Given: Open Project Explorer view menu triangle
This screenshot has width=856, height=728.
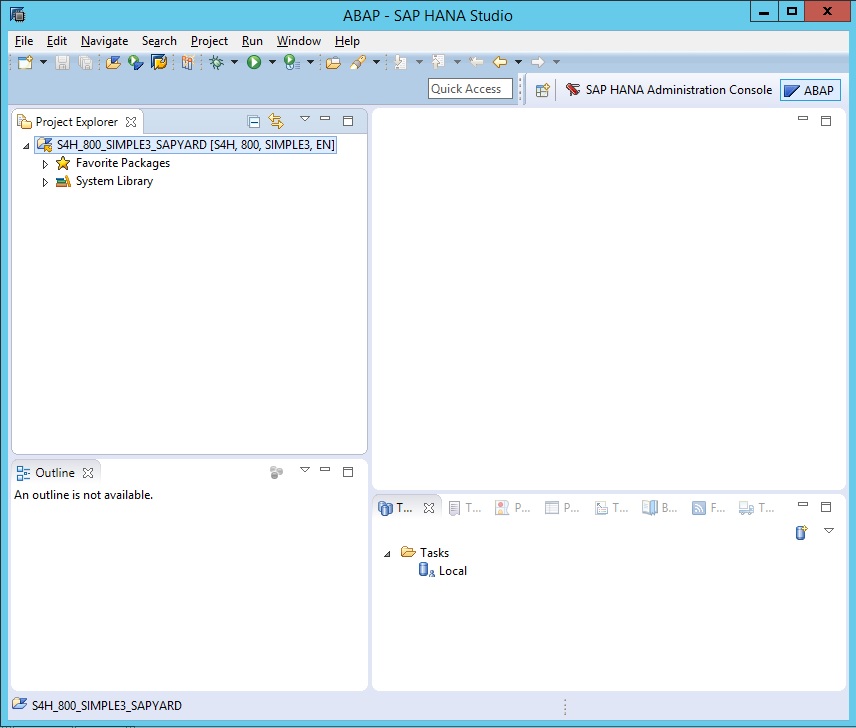Looking at the screenshot, I should pyautogui.click(x=305, y=119).
